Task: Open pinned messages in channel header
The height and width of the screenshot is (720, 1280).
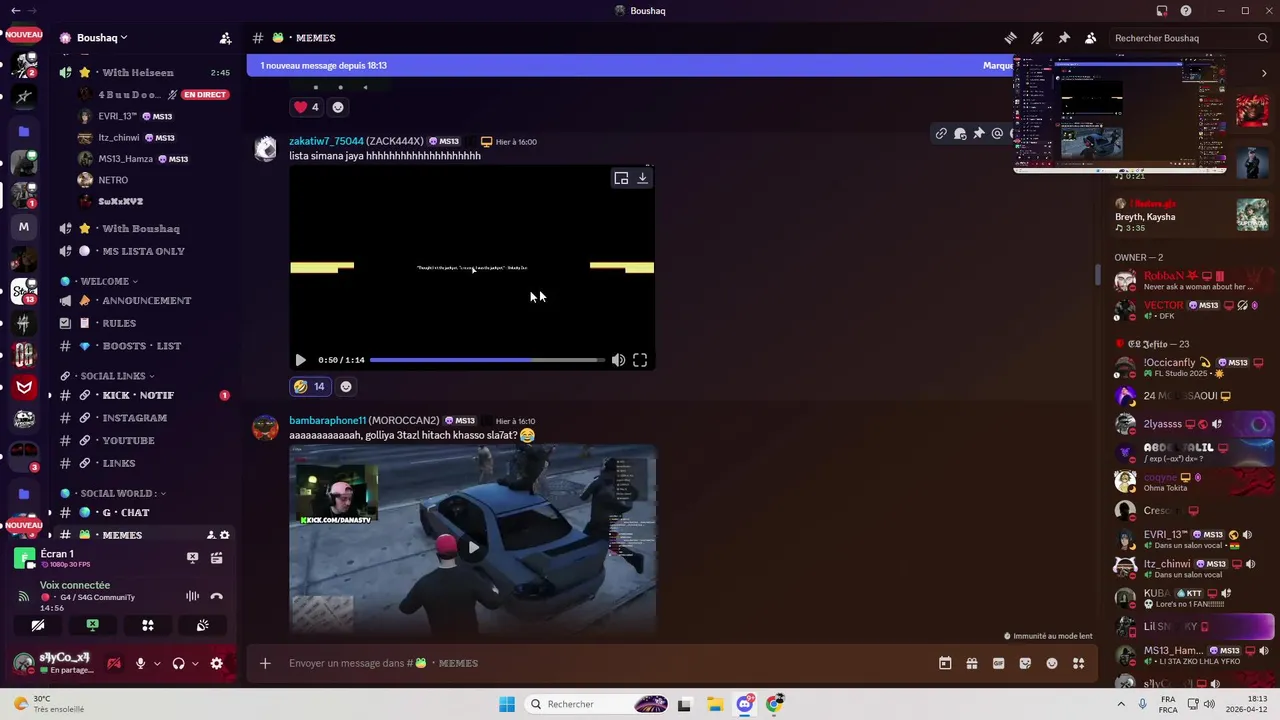Action: pyautogui.click(x=1064, y=38)
